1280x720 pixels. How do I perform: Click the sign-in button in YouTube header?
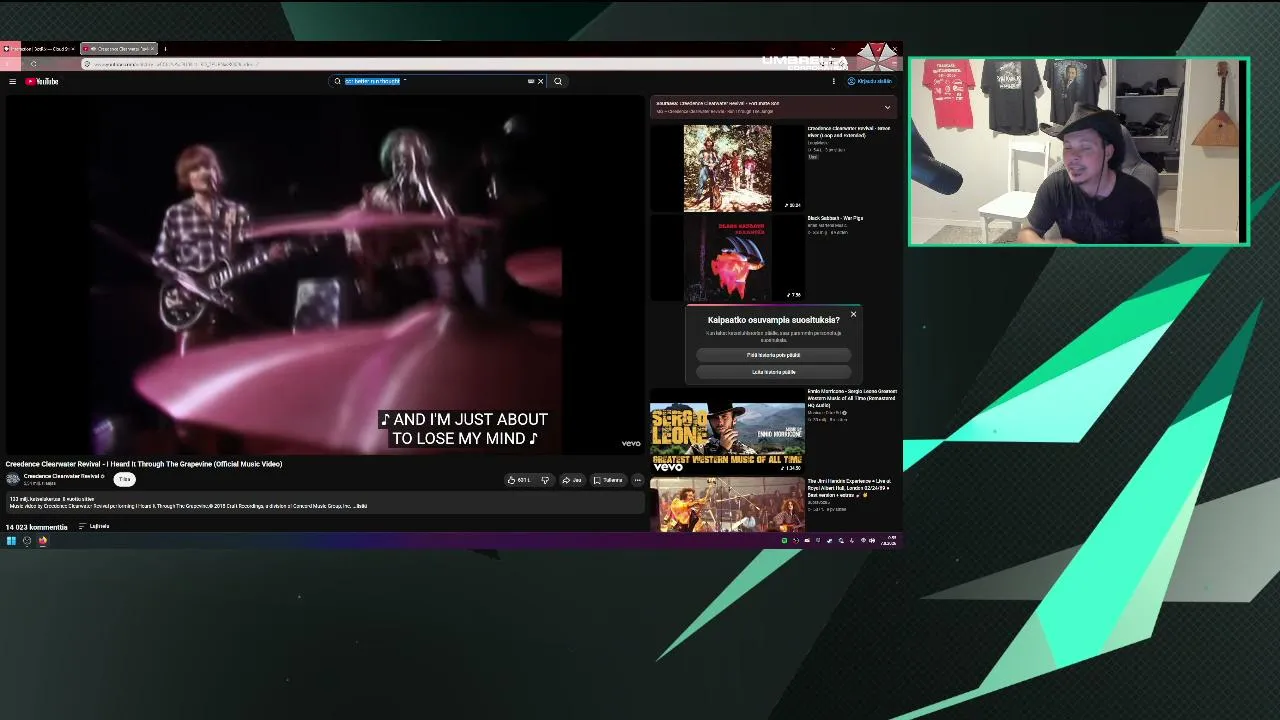point(870,81)
